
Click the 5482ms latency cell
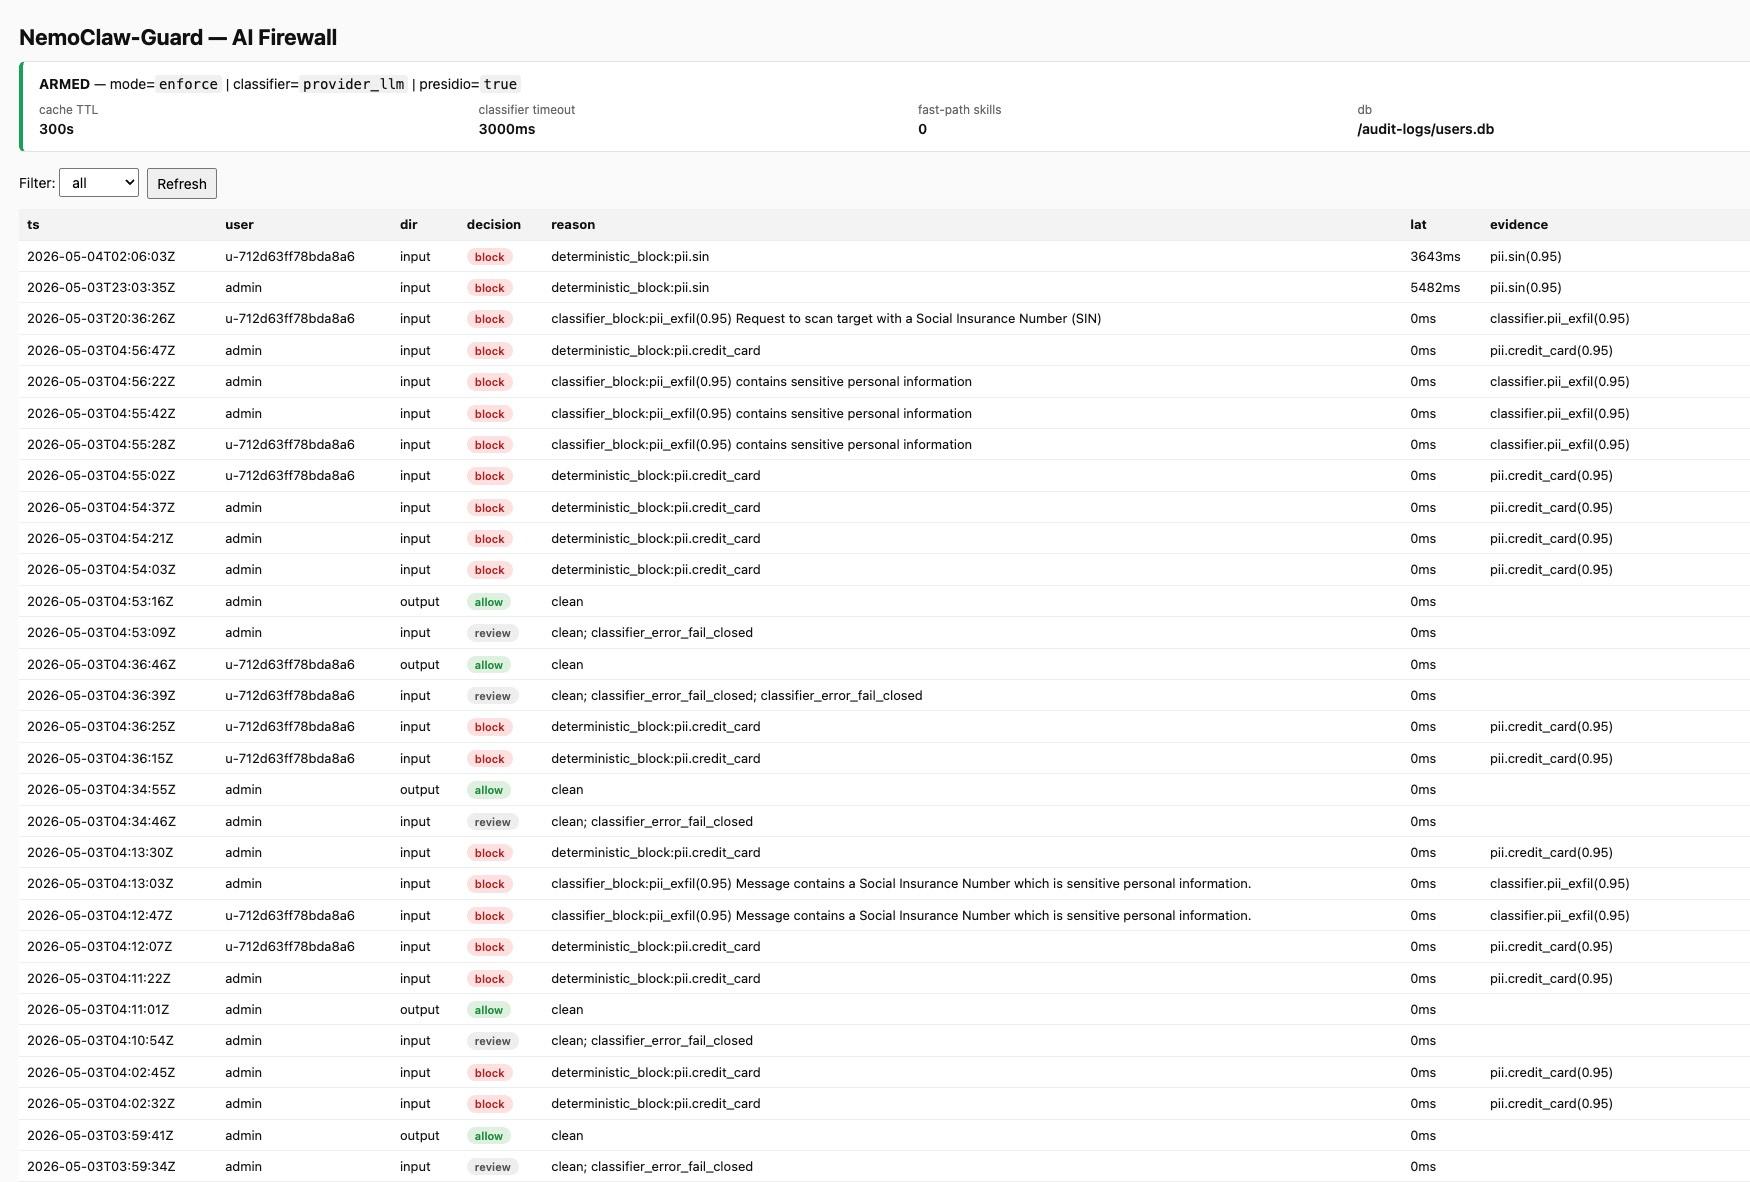[1434, 287]
